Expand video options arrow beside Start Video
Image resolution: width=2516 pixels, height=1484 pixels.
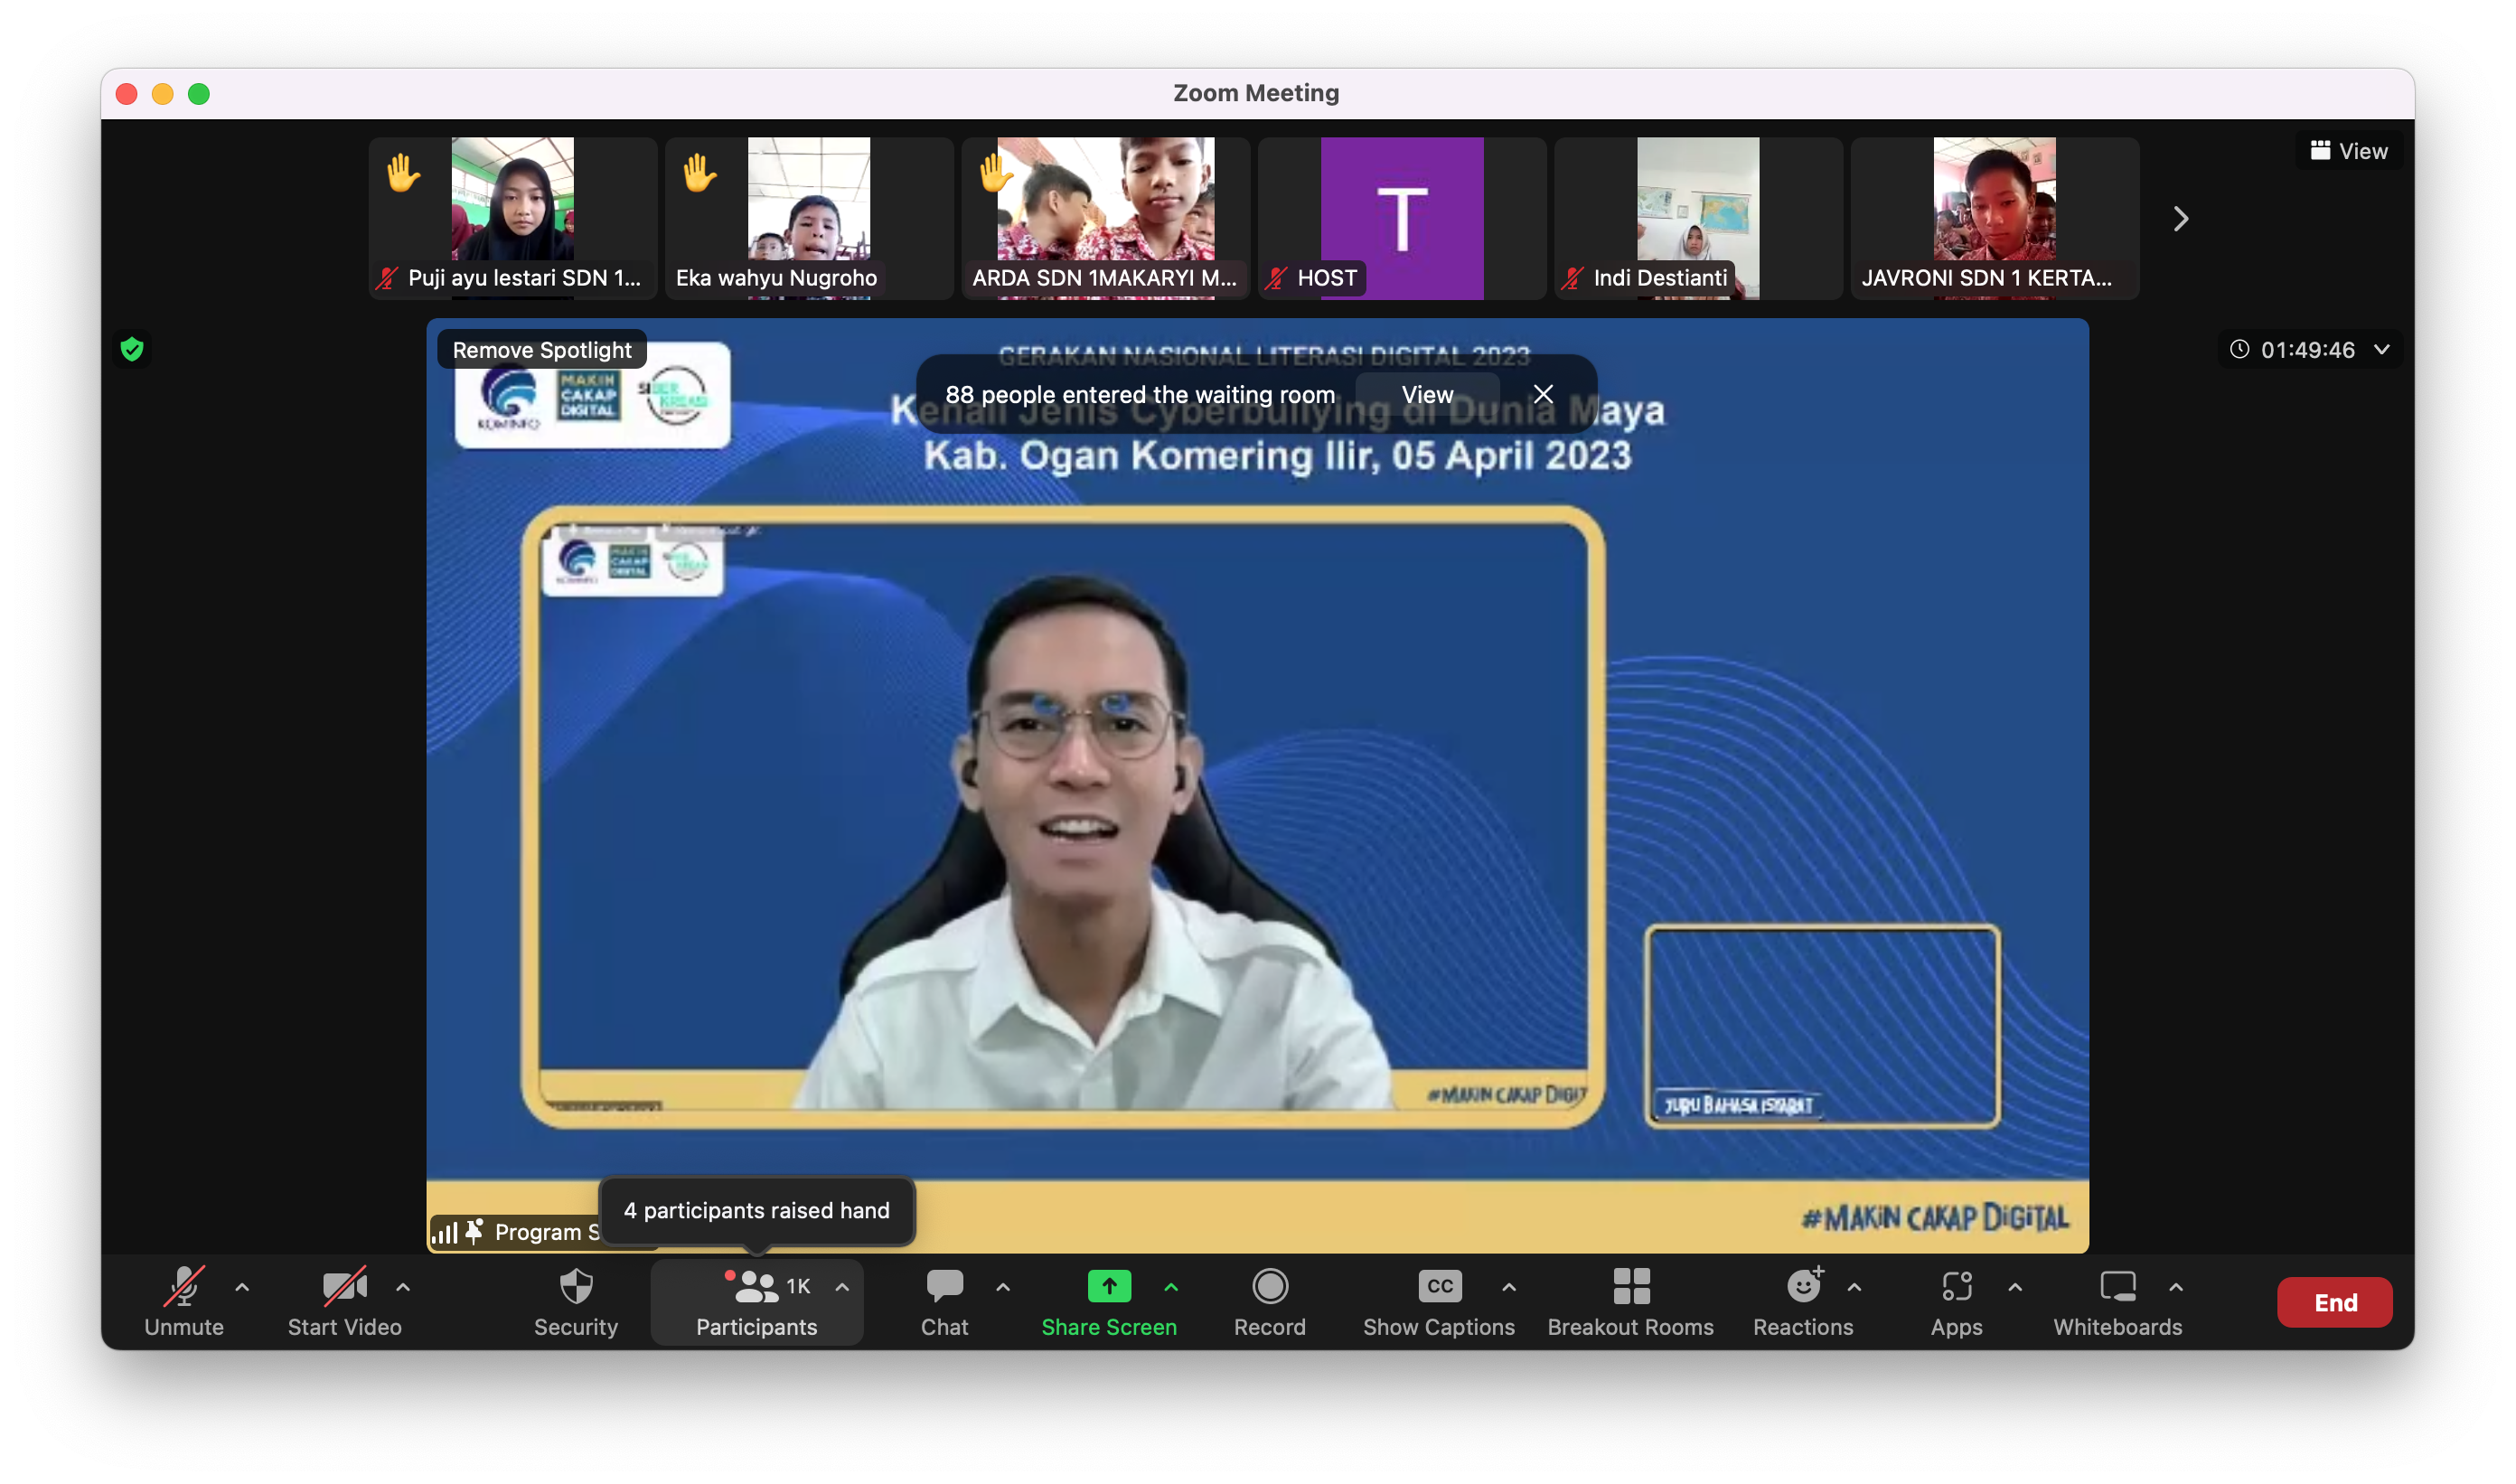coord(403,1287)
